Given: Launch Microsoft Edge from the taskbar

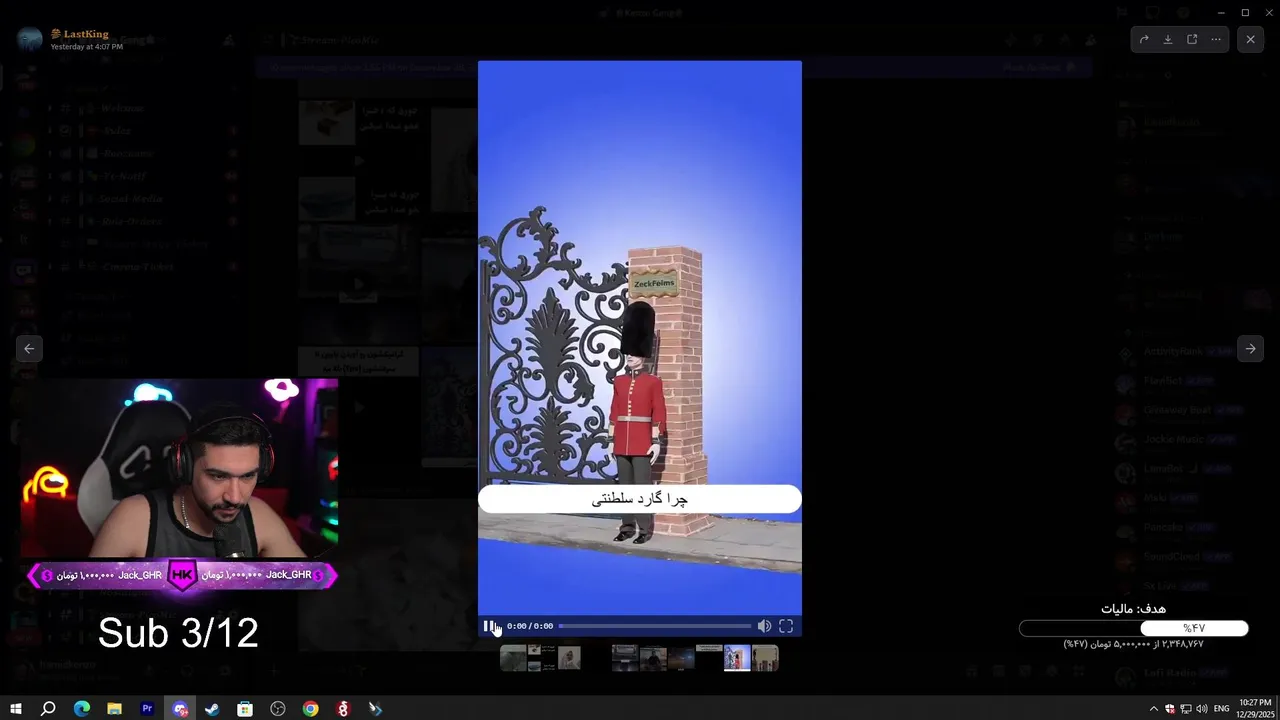Looking at the screenshot, I should (81, 709).
